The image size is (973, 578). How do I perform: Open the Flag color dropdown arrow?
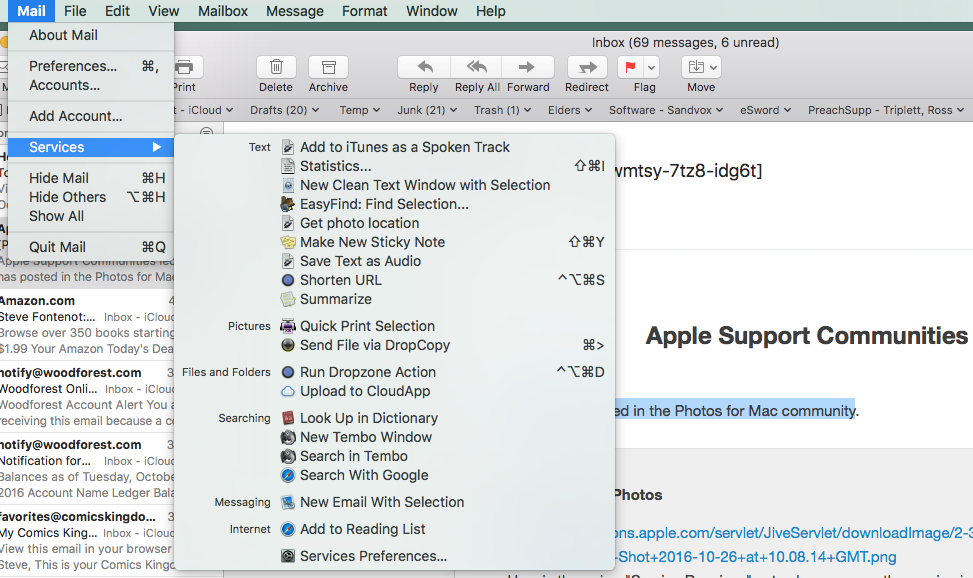pyautogui.click(x=651, y=67)
